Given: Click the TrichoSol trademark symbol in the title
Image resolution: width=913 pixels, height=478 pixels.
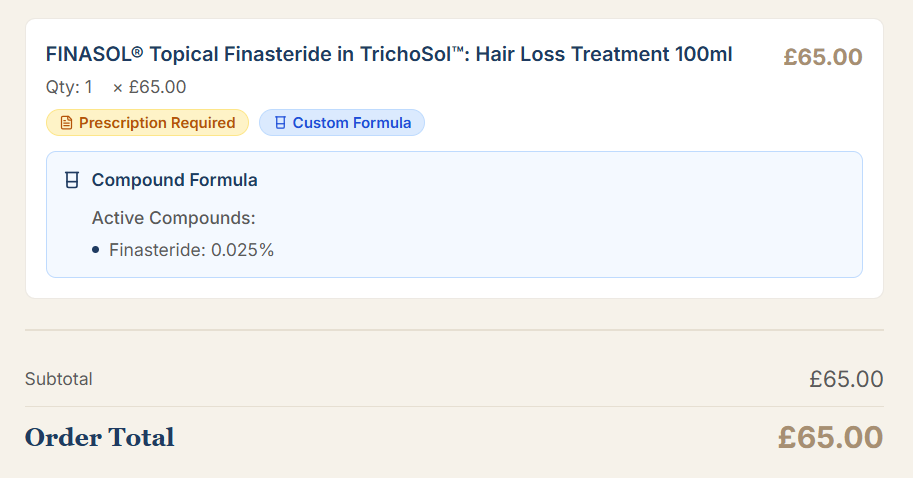Looking at the screenshot, I should pyautogui.click(x=458, y=51).
